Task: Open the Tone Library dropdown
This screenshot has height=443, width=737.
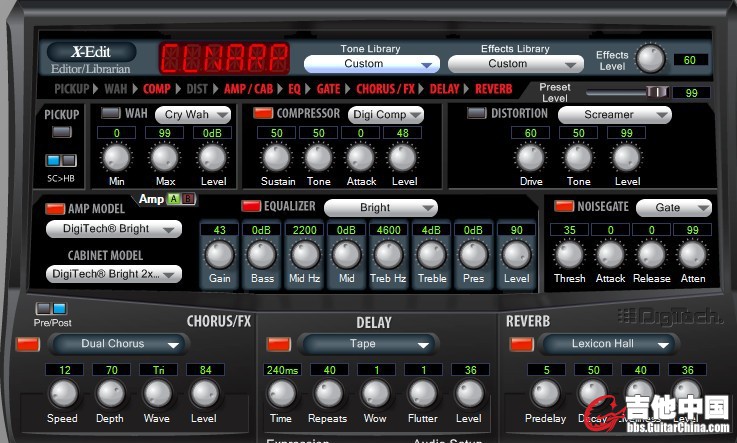Action: pyautogui.click(x=371, y=64)
